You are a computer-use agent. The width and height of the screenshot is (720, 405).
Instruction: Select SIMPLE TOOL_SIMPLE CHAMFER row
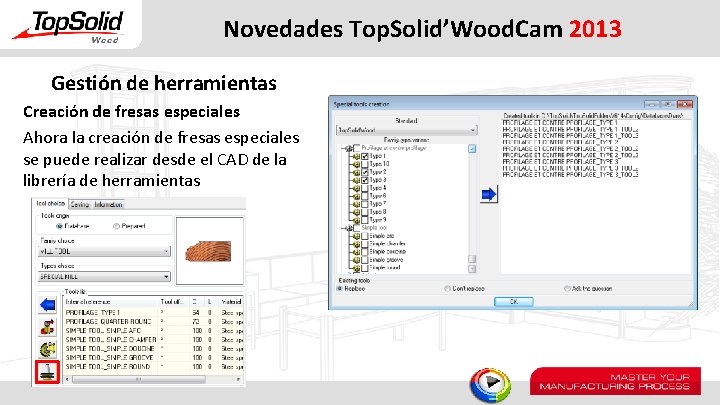(153, 339)
